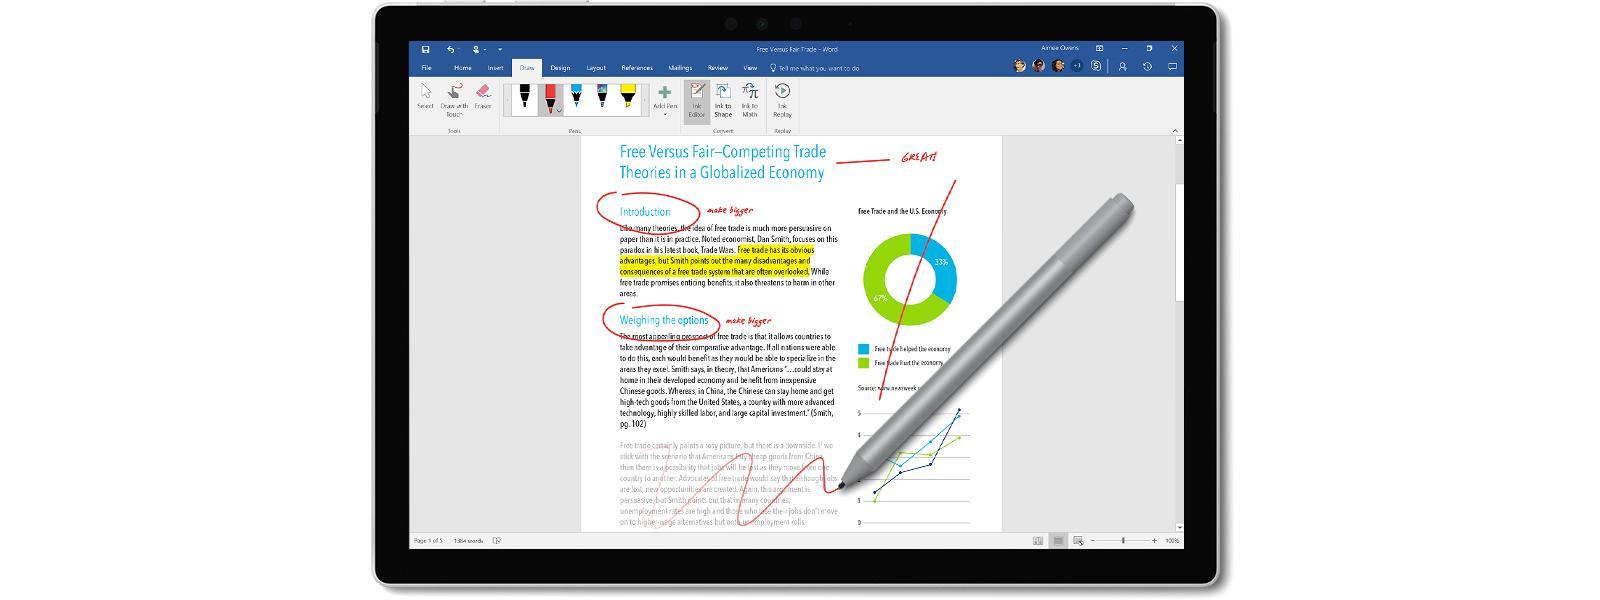Open Ribbon Display Options in the title bar
The height and width of the screenshot is (600, 1600).
tap(1099, 48)
